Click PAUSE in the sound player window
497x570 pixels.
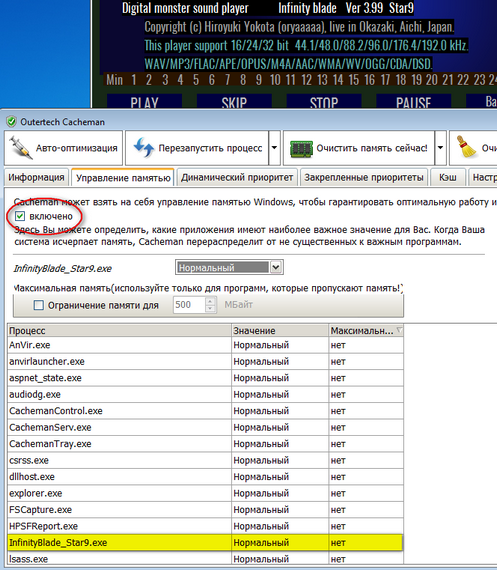(414, 101)
